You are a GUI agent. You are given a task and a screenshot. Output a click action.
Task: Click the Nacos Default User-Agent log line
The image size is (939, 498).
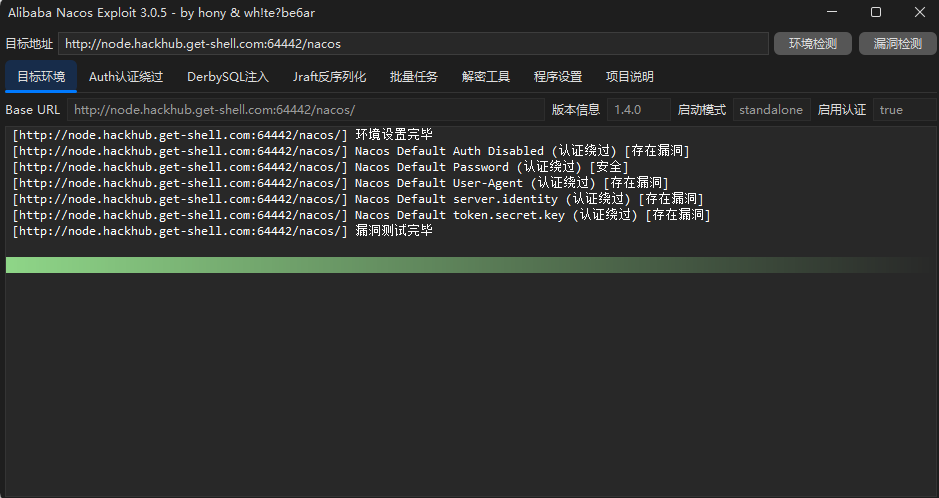340,183
